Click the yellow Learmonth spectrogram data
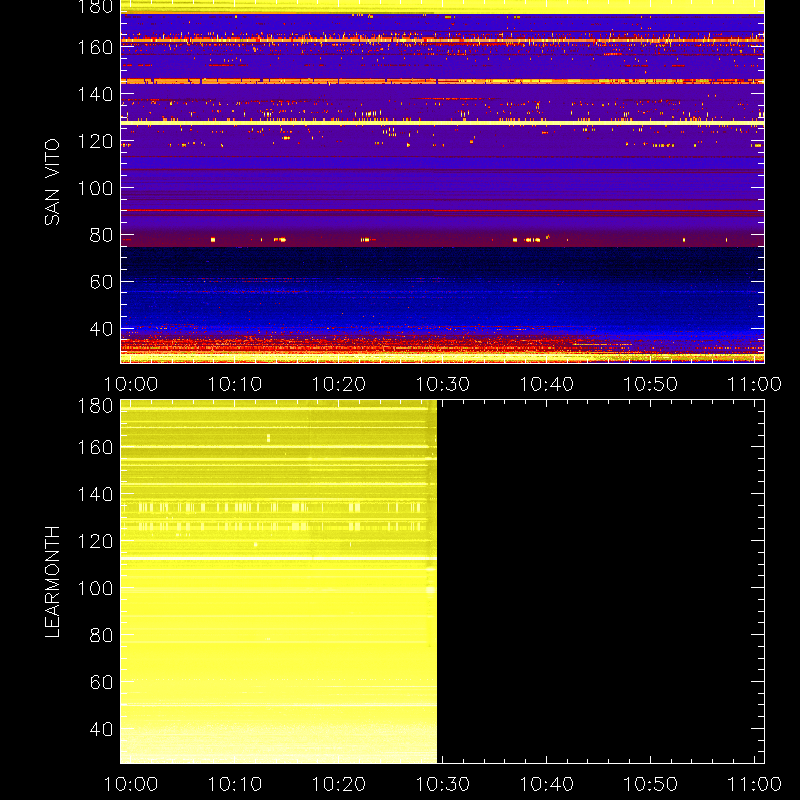Viewport: 800px width, 800px height. pos(279,582)
